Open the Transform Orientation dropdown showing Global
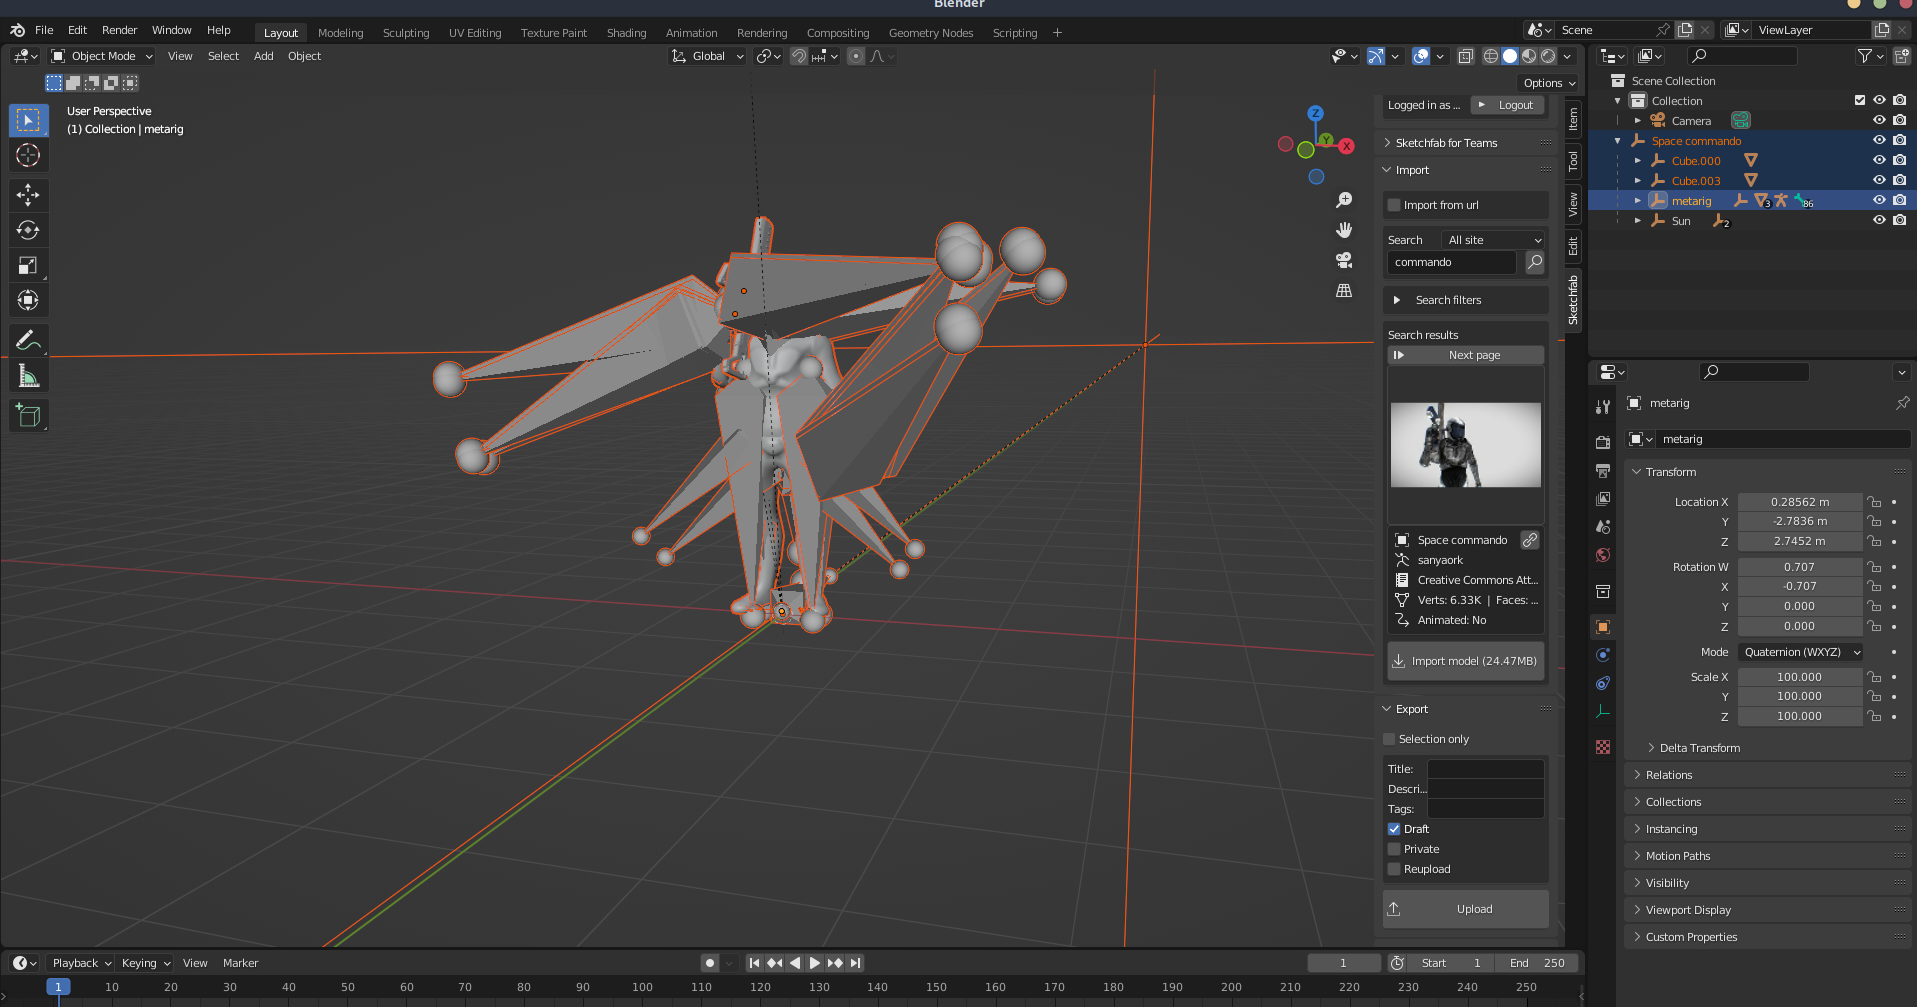This screenshot has width=1917, height=1007. click(707, 56)
